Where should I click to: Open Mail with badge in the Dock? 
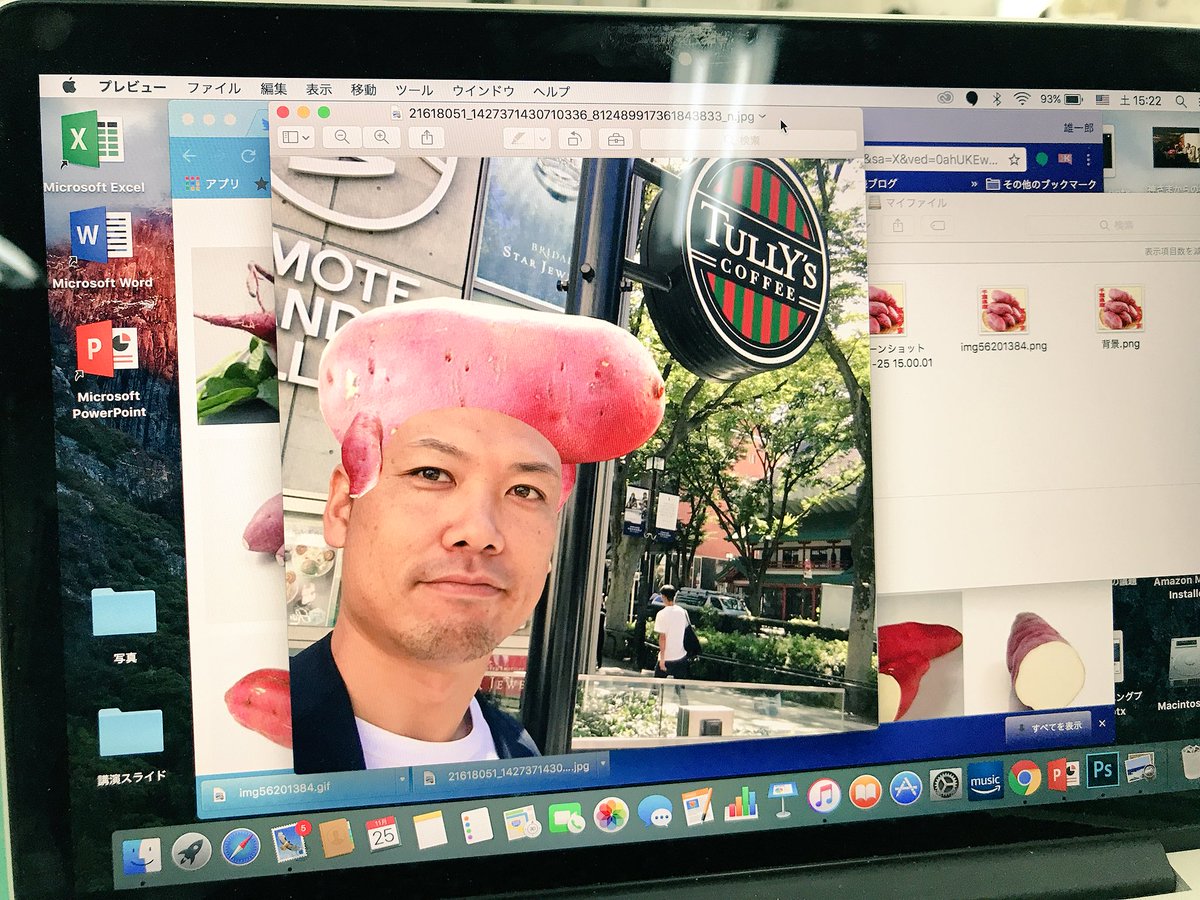pos(289,842)
